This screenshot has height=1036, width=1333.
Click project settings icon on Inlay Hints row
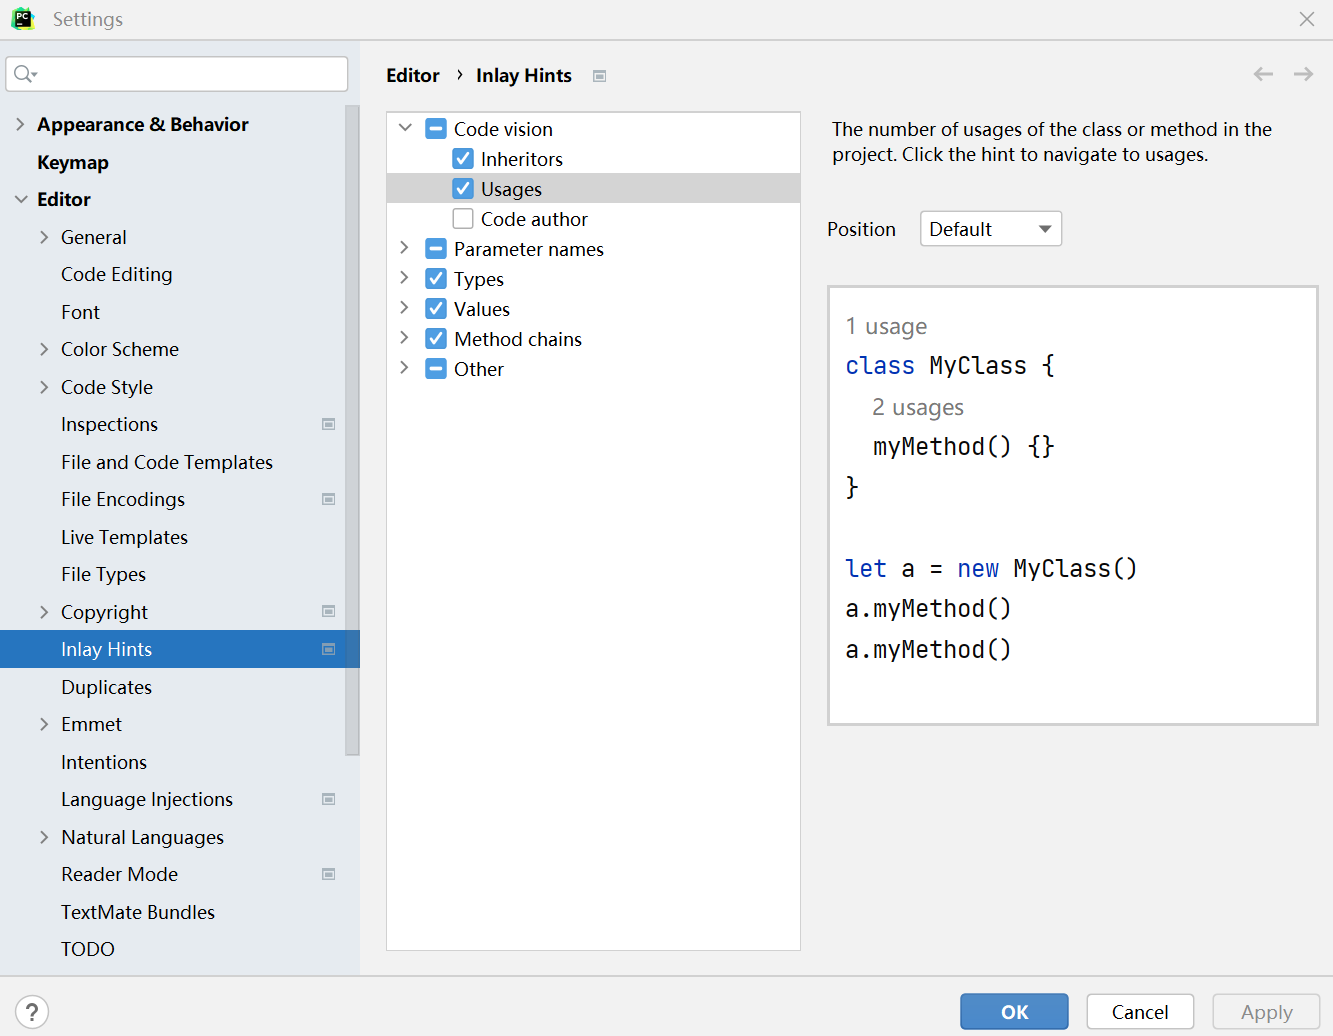(x=328, y=649)
